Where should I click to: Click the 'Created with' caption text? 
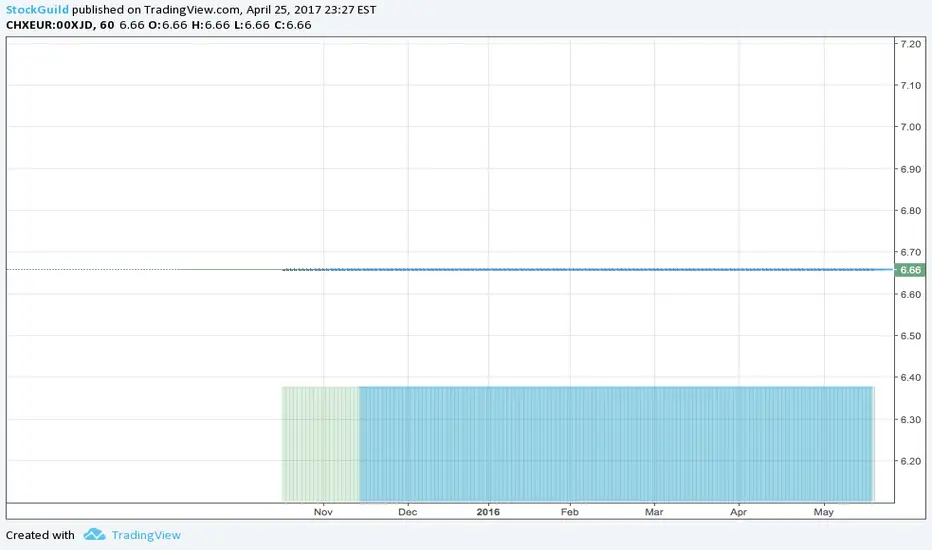(x=40, y=535)
